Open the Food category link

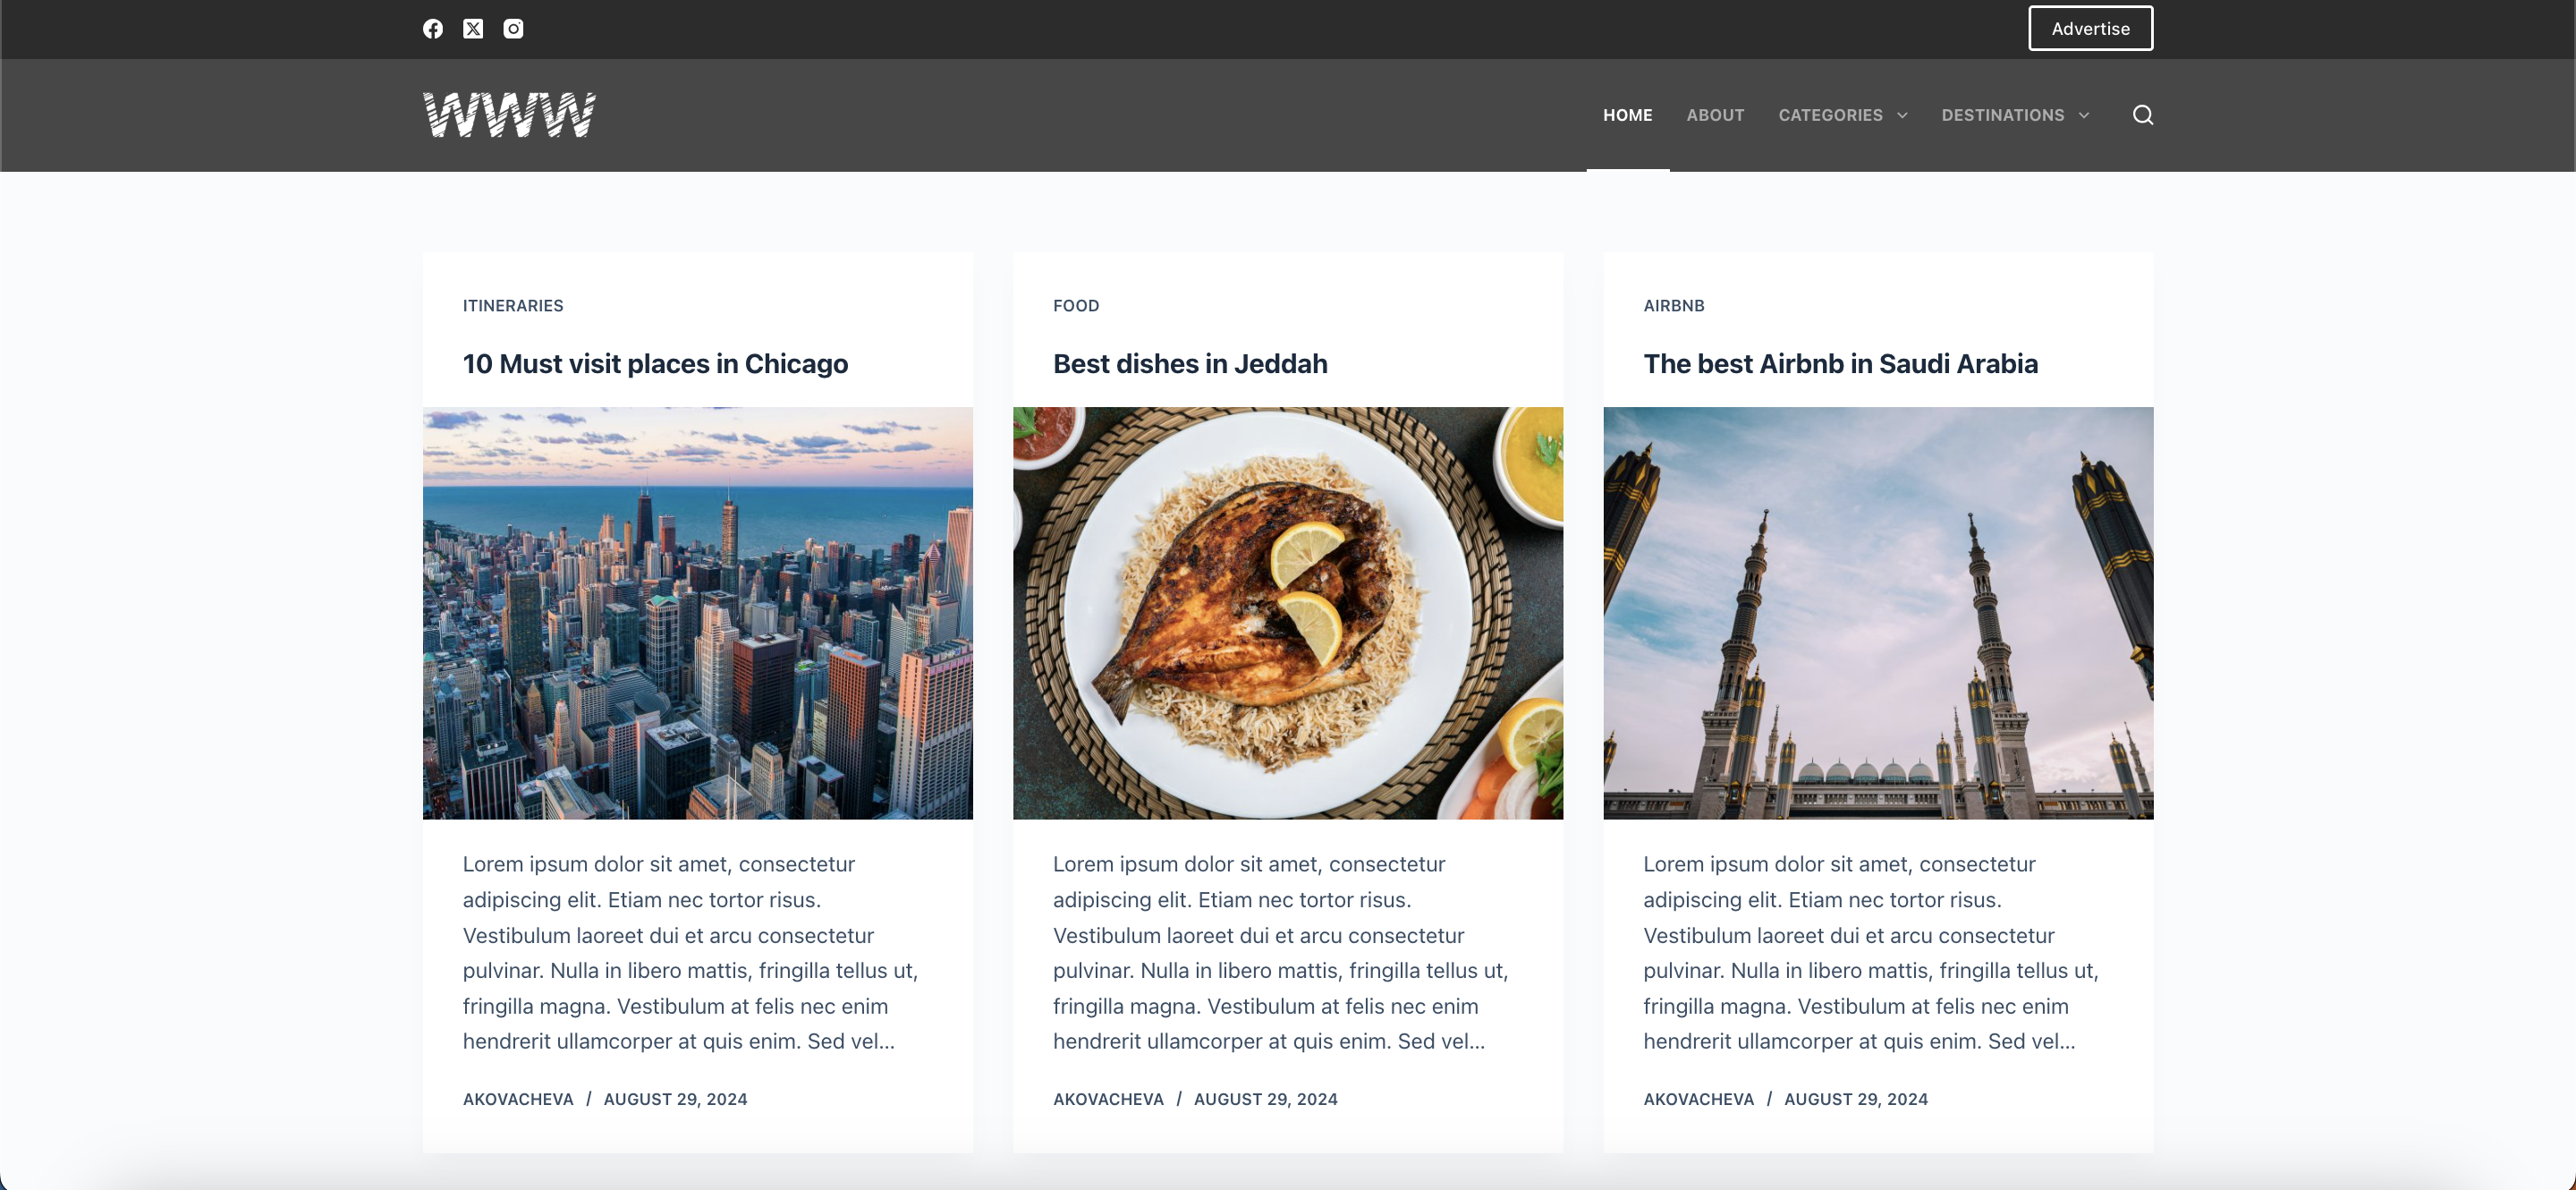[1076, 306]
